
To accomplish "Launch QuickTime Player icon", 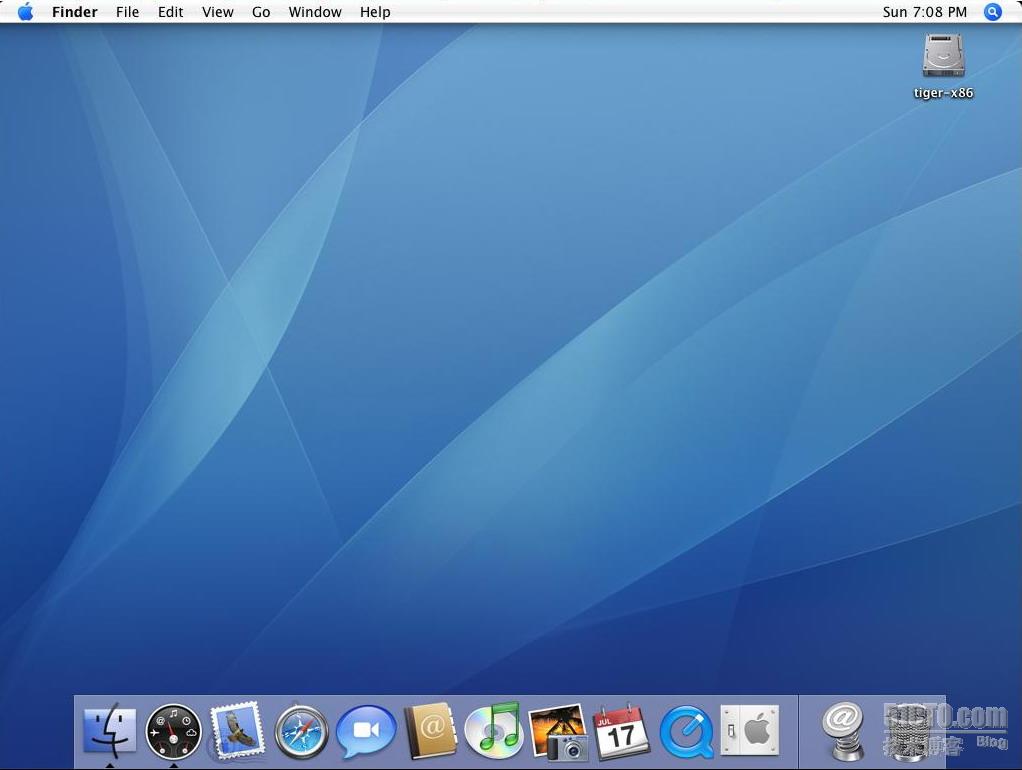I will [686, 732].
